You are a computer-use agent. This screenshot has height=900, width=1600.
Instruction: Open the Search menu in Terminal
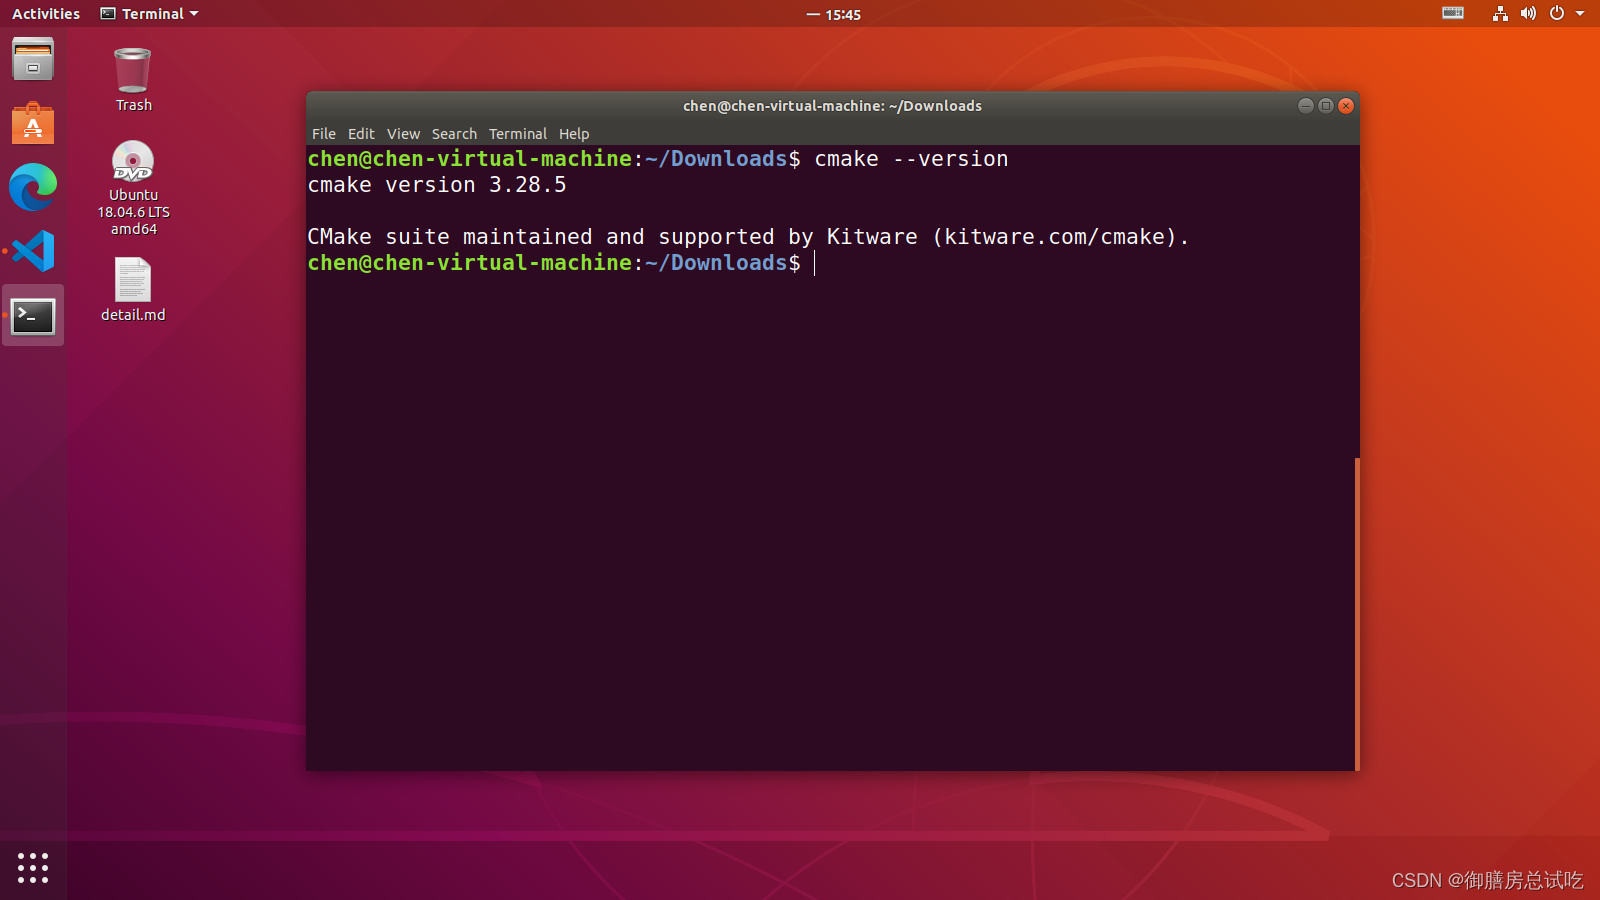(454, 134)
